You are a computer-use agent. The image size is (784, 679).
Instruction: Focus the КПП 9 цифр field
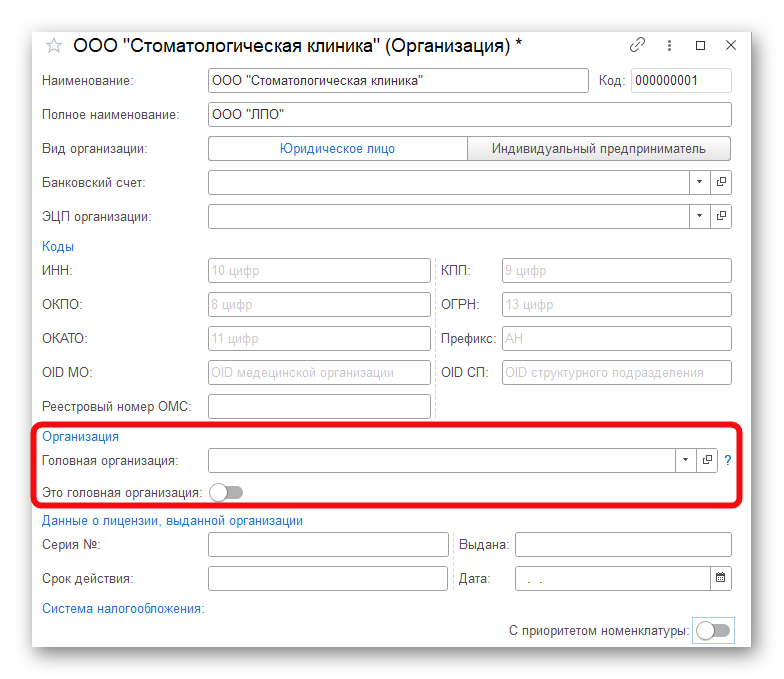[616, 270]
